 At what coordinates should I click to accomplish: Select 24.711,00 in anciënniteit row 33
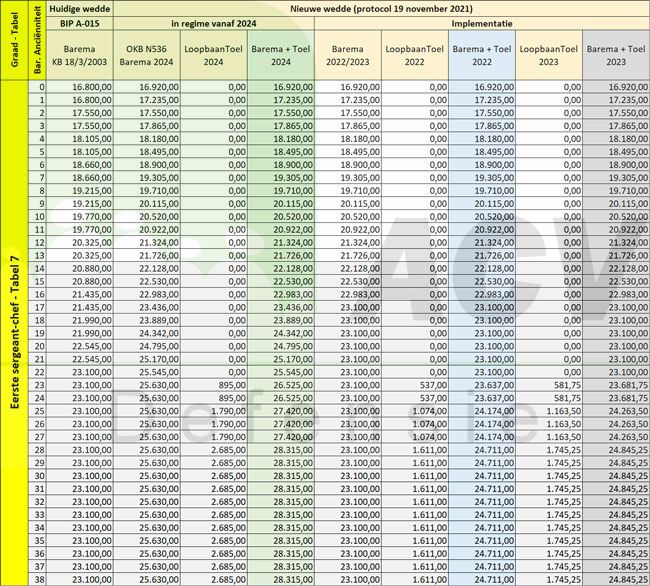[x=482, y=515]
